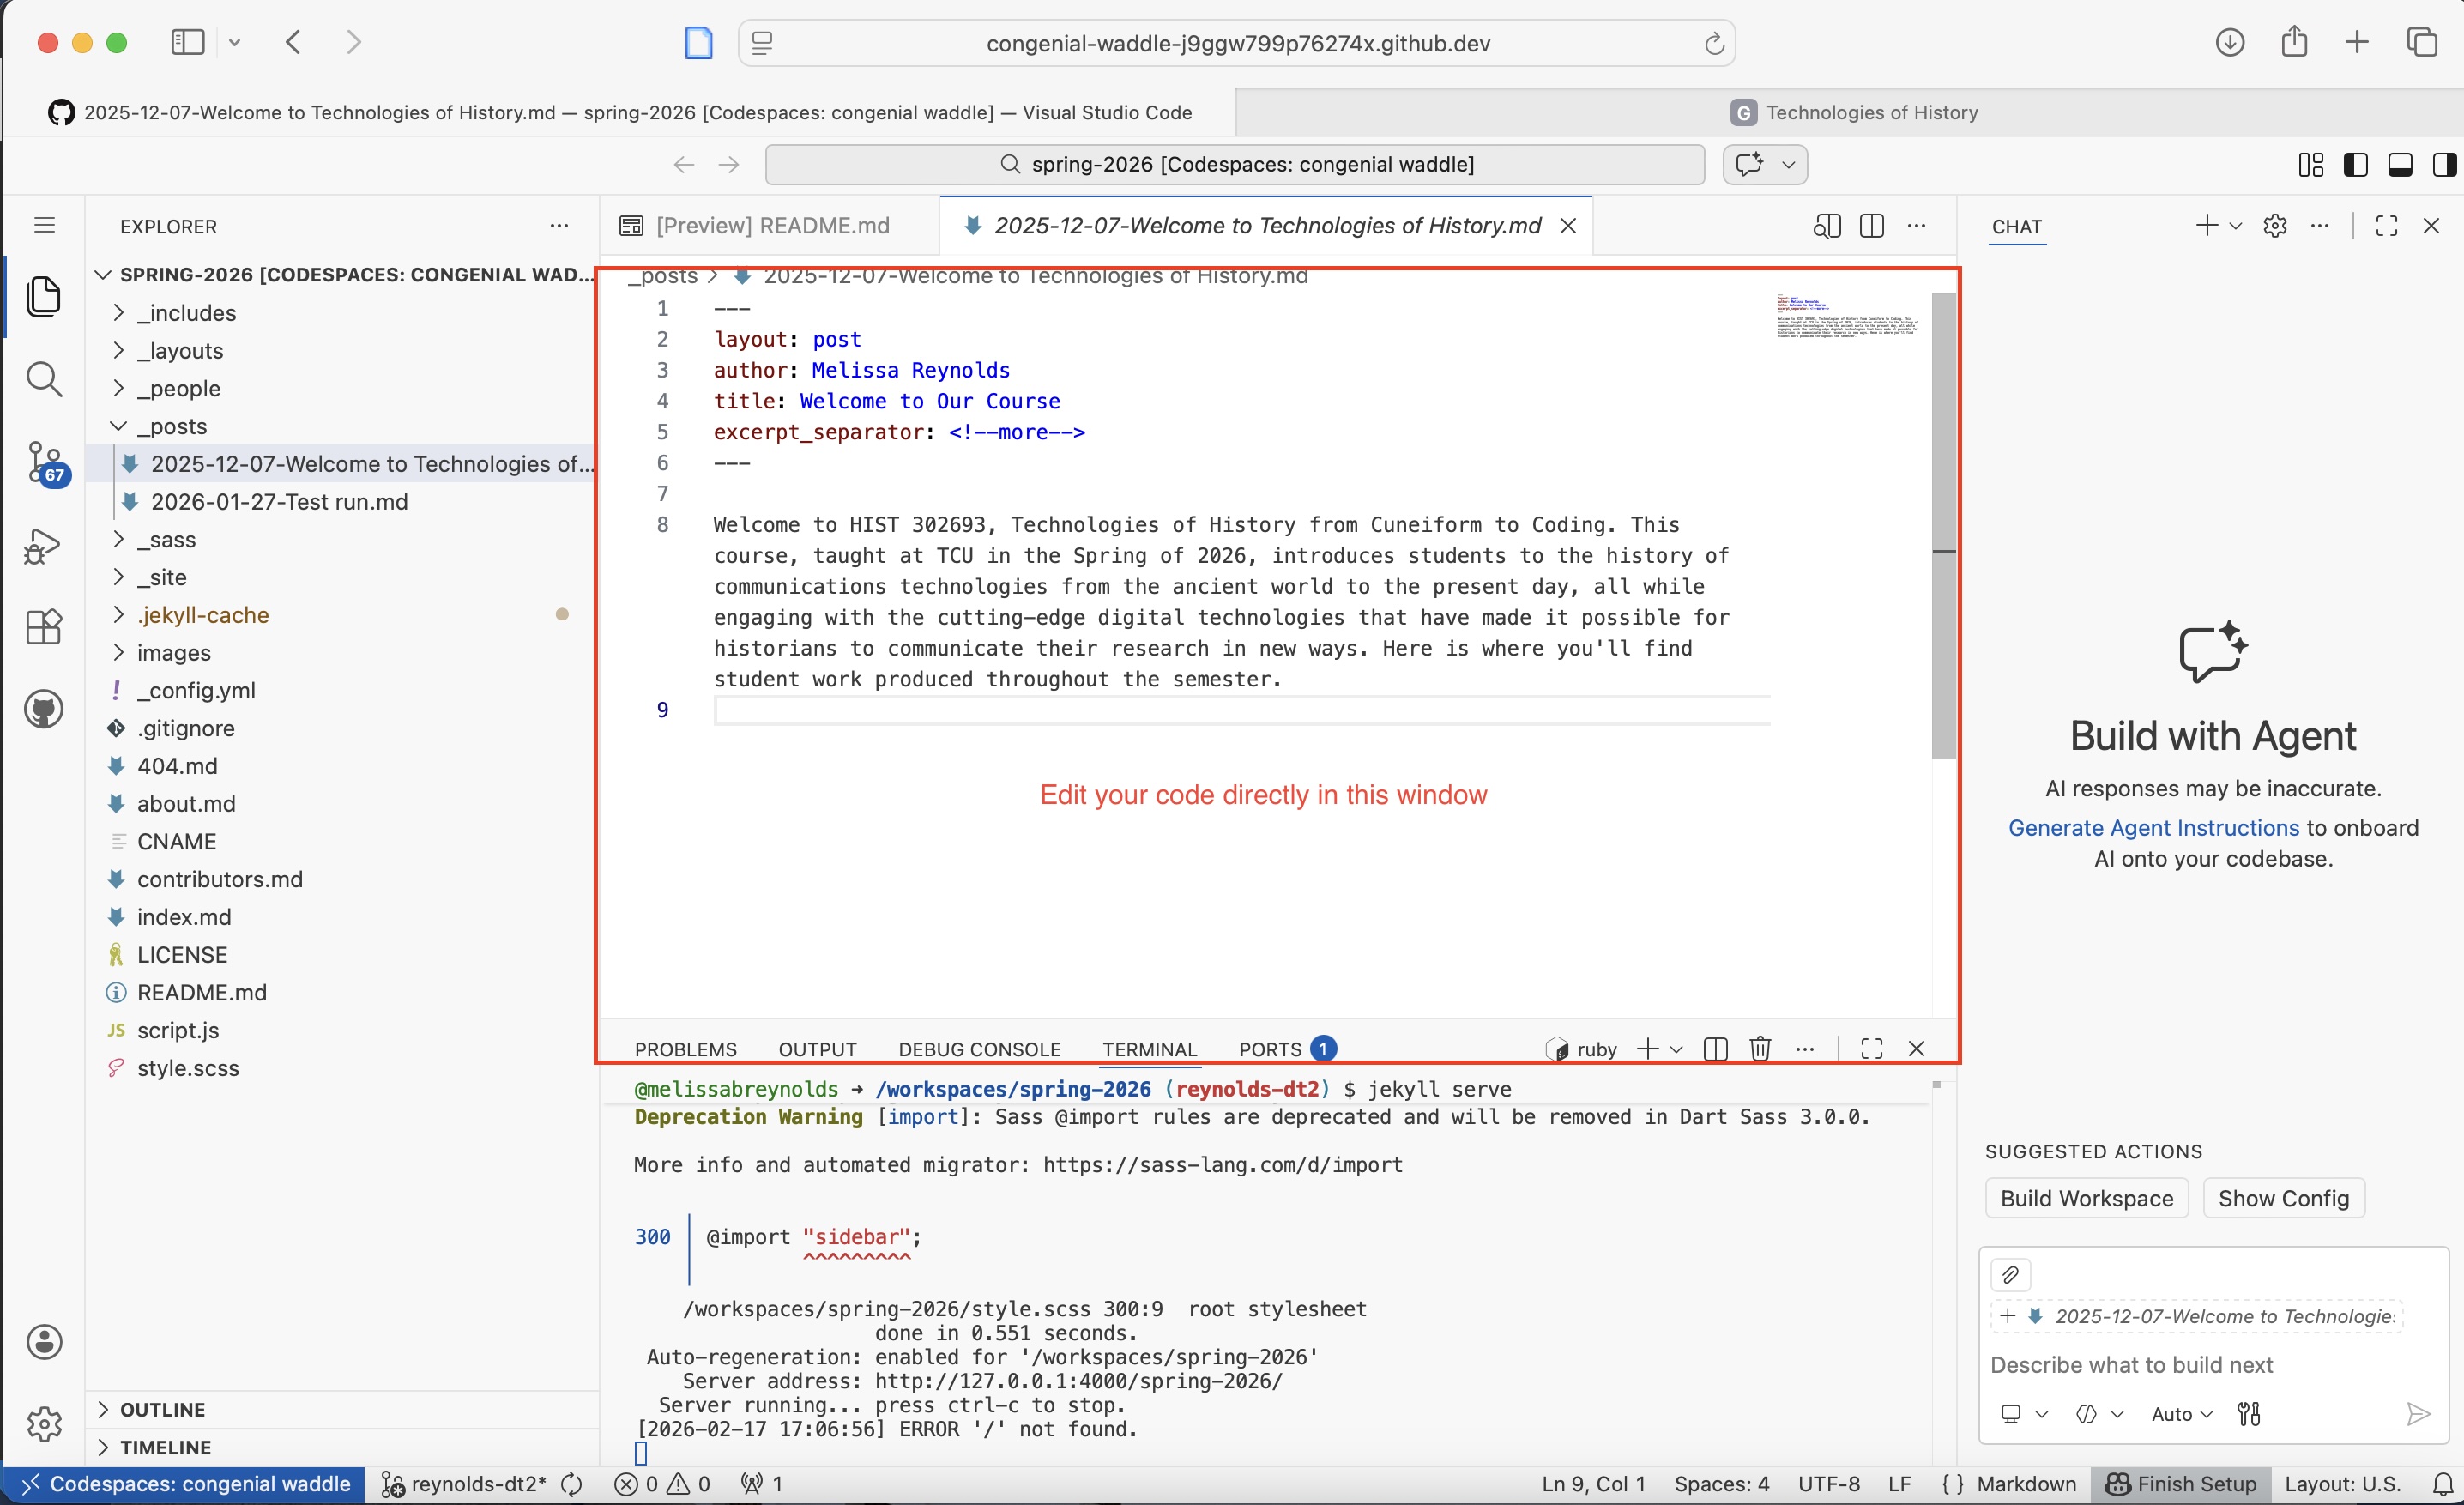Collapse the _posts folder
2464x1505 pixels.
119,426
